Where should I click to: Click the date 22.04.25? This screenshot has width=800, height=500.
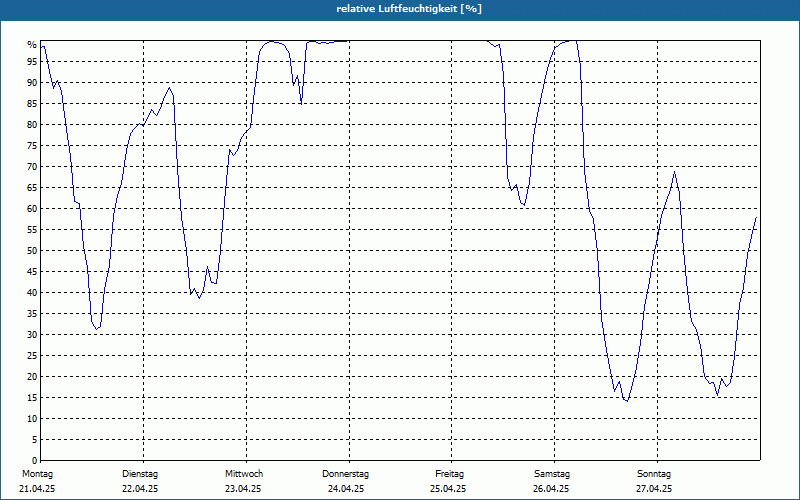coord(140,489)
